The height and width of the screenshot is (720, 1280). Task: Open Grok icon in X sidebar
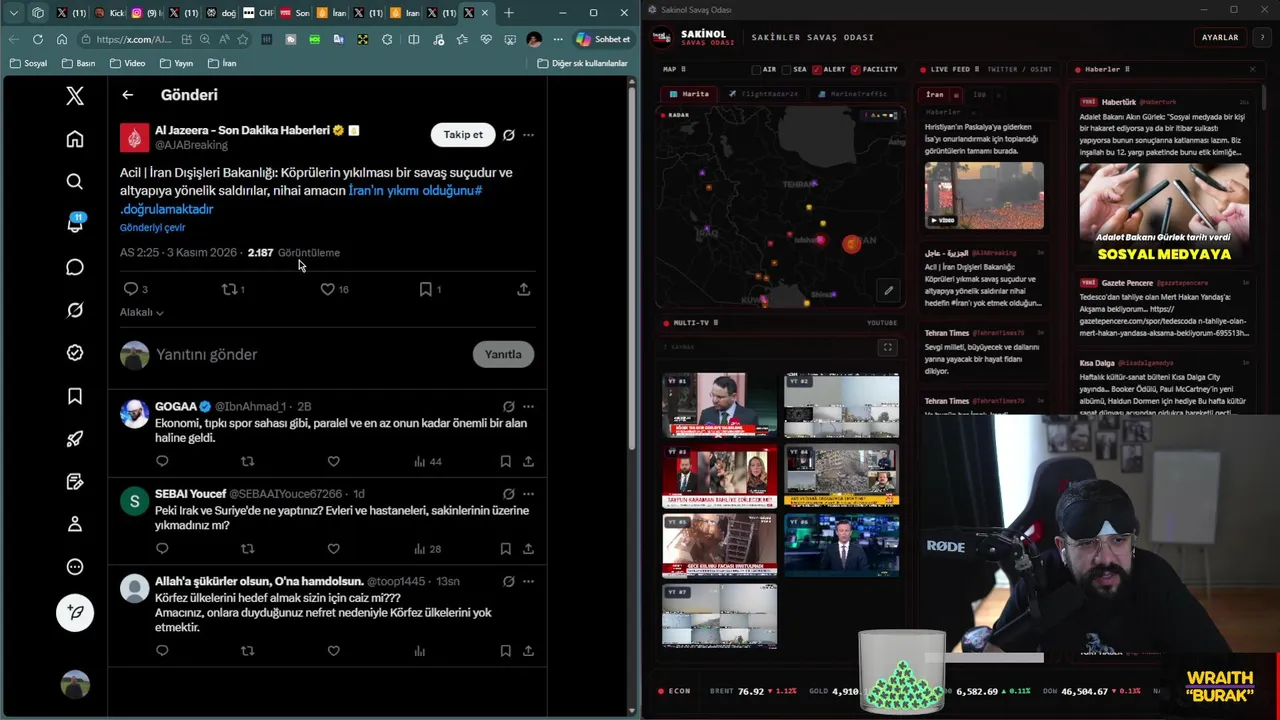75,310
